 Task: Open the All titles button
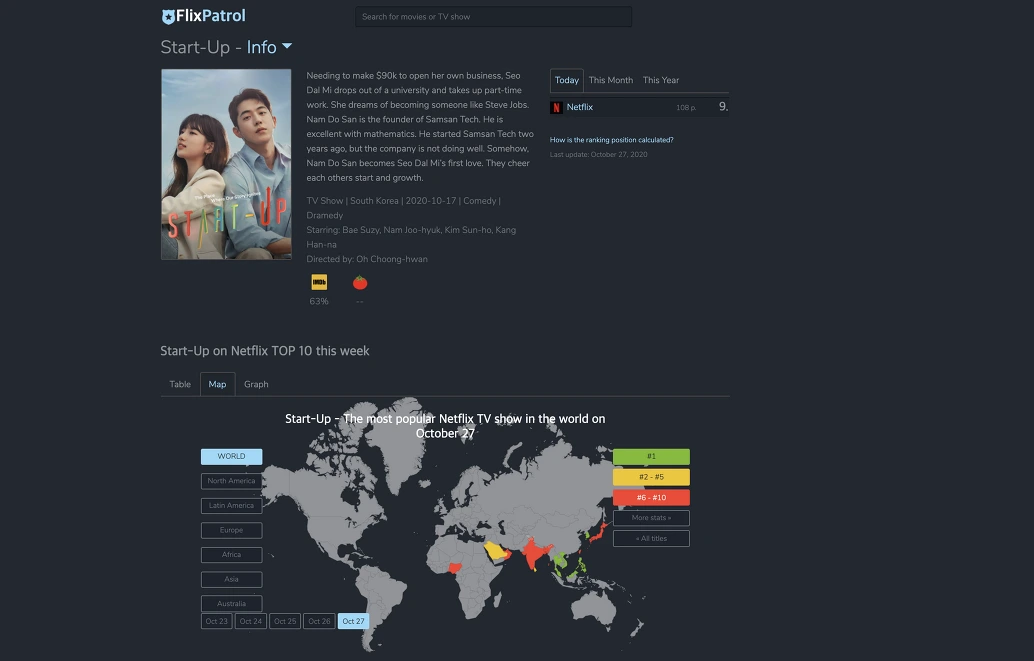coord(652,539)
